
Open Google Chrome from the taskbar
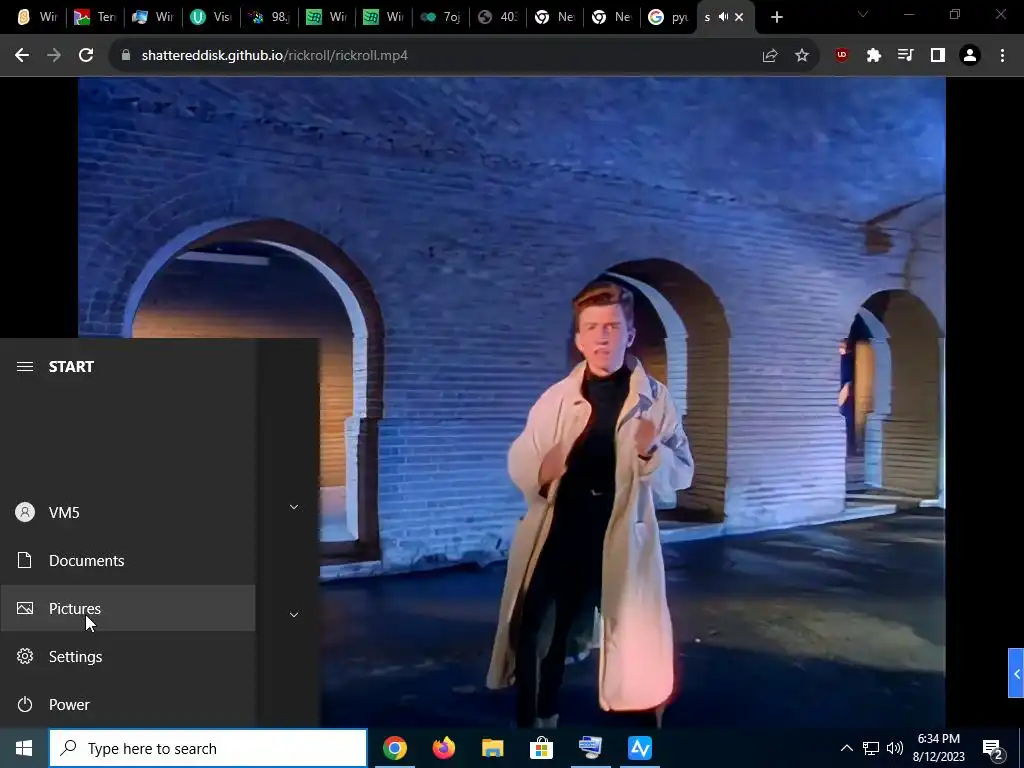pos(395,748)
